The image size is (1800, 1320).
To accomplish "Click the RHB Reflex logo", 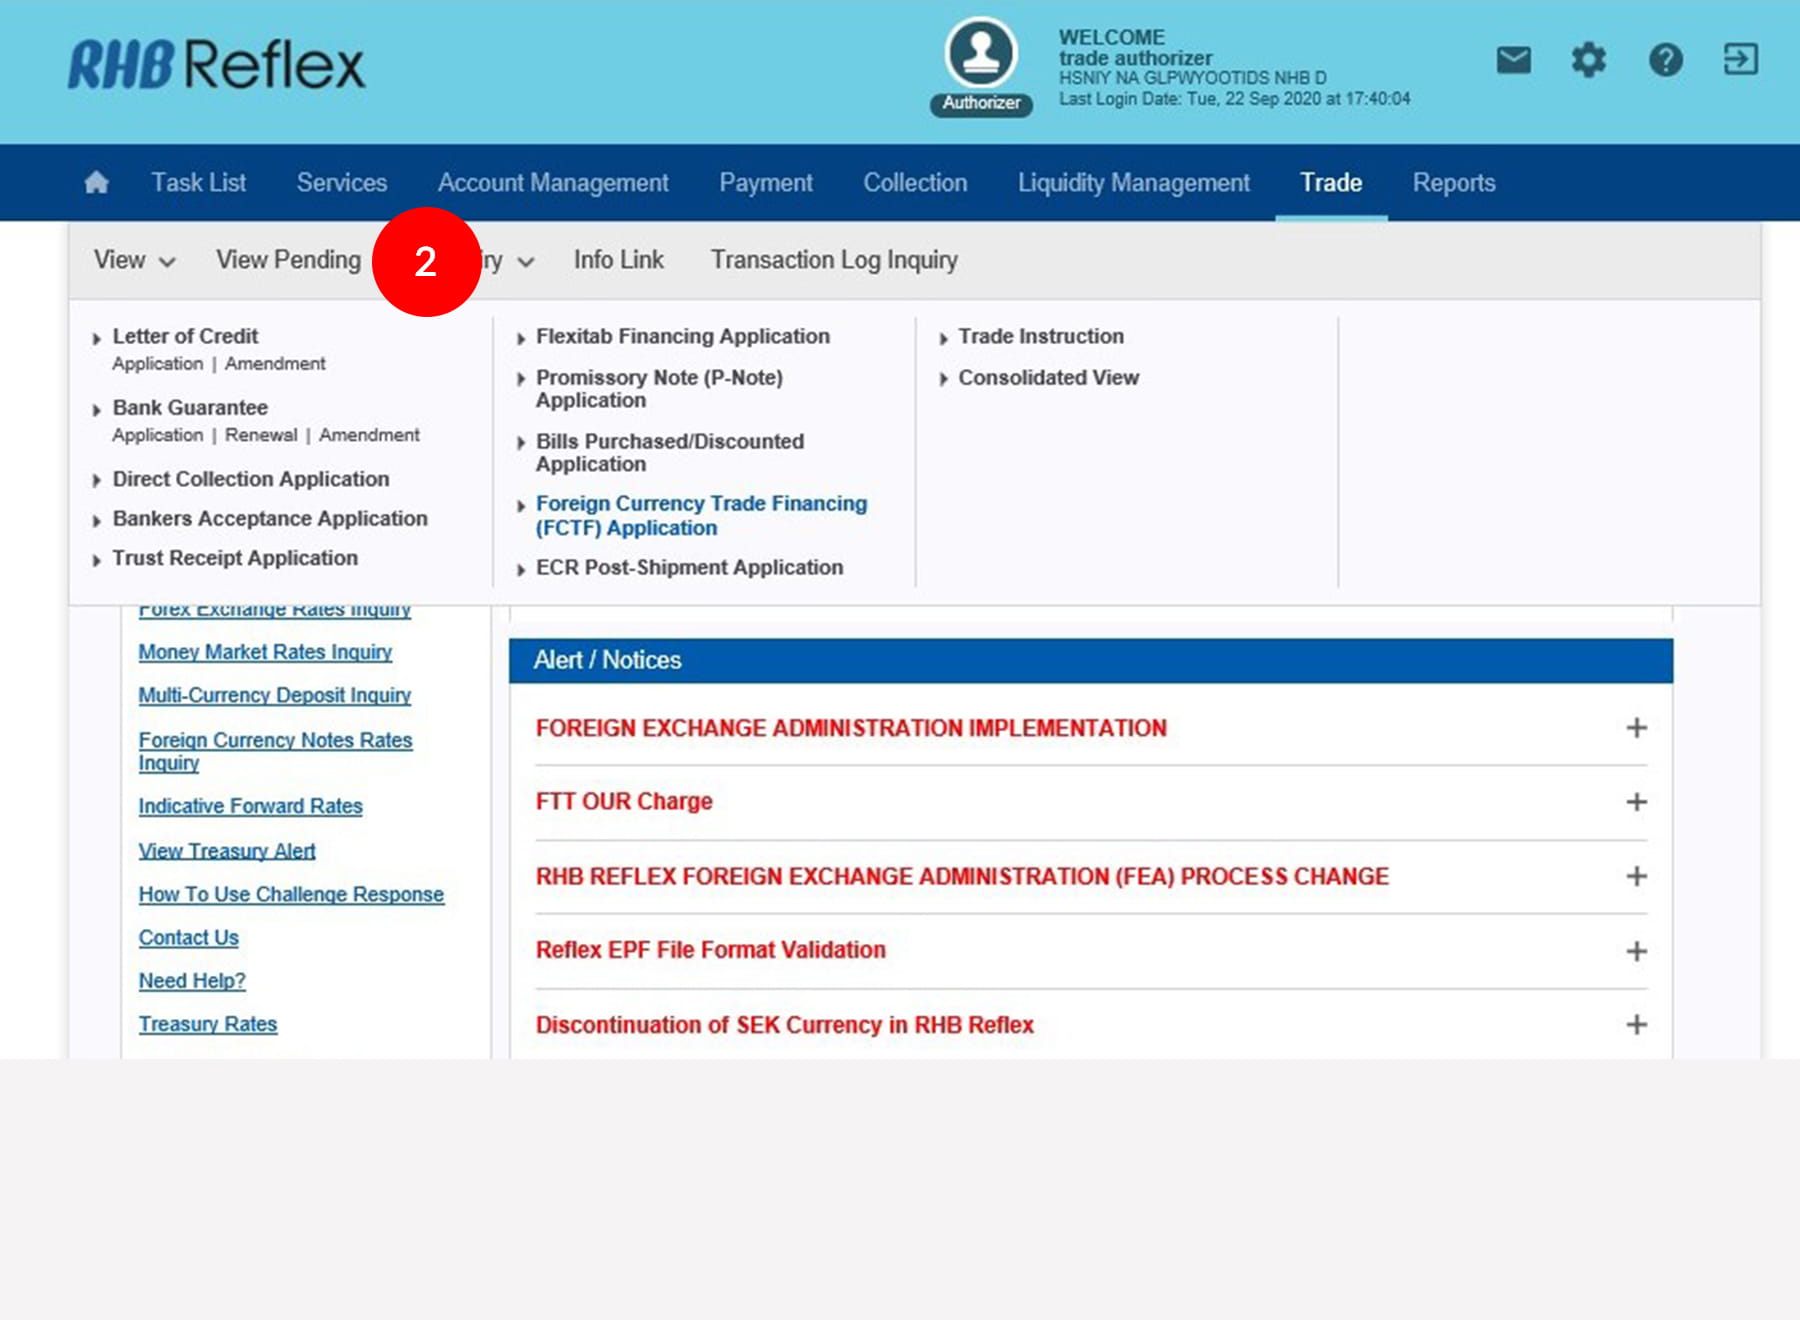I will coord(216,66).
